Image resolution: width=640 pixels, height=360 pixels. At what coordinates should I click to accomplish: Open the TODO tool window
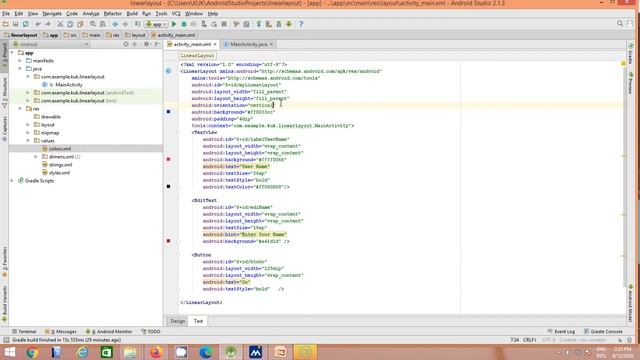pos(151,331)
